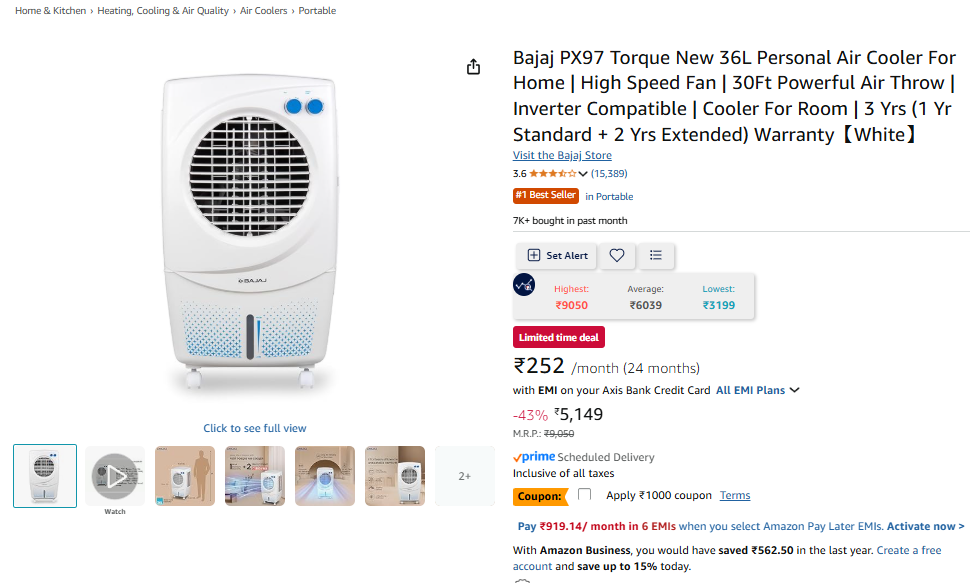Open the list icon next to heart
Screen dimensions: 980x583
click(656, 256)
